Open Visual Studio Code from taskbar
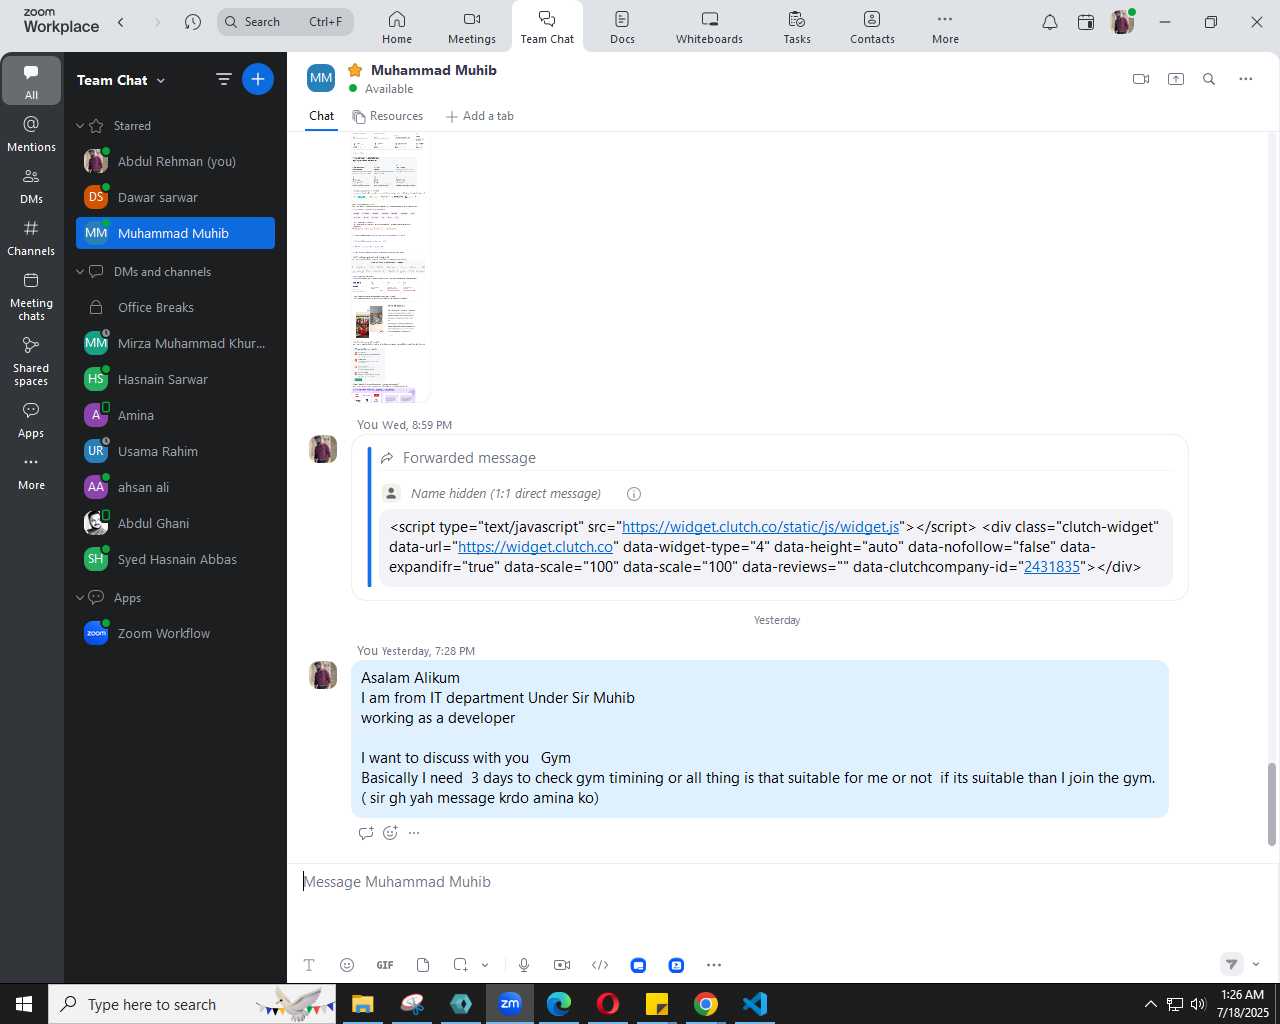The height and width of the screenshot is (1024, 1280). tap(755, 1004)
